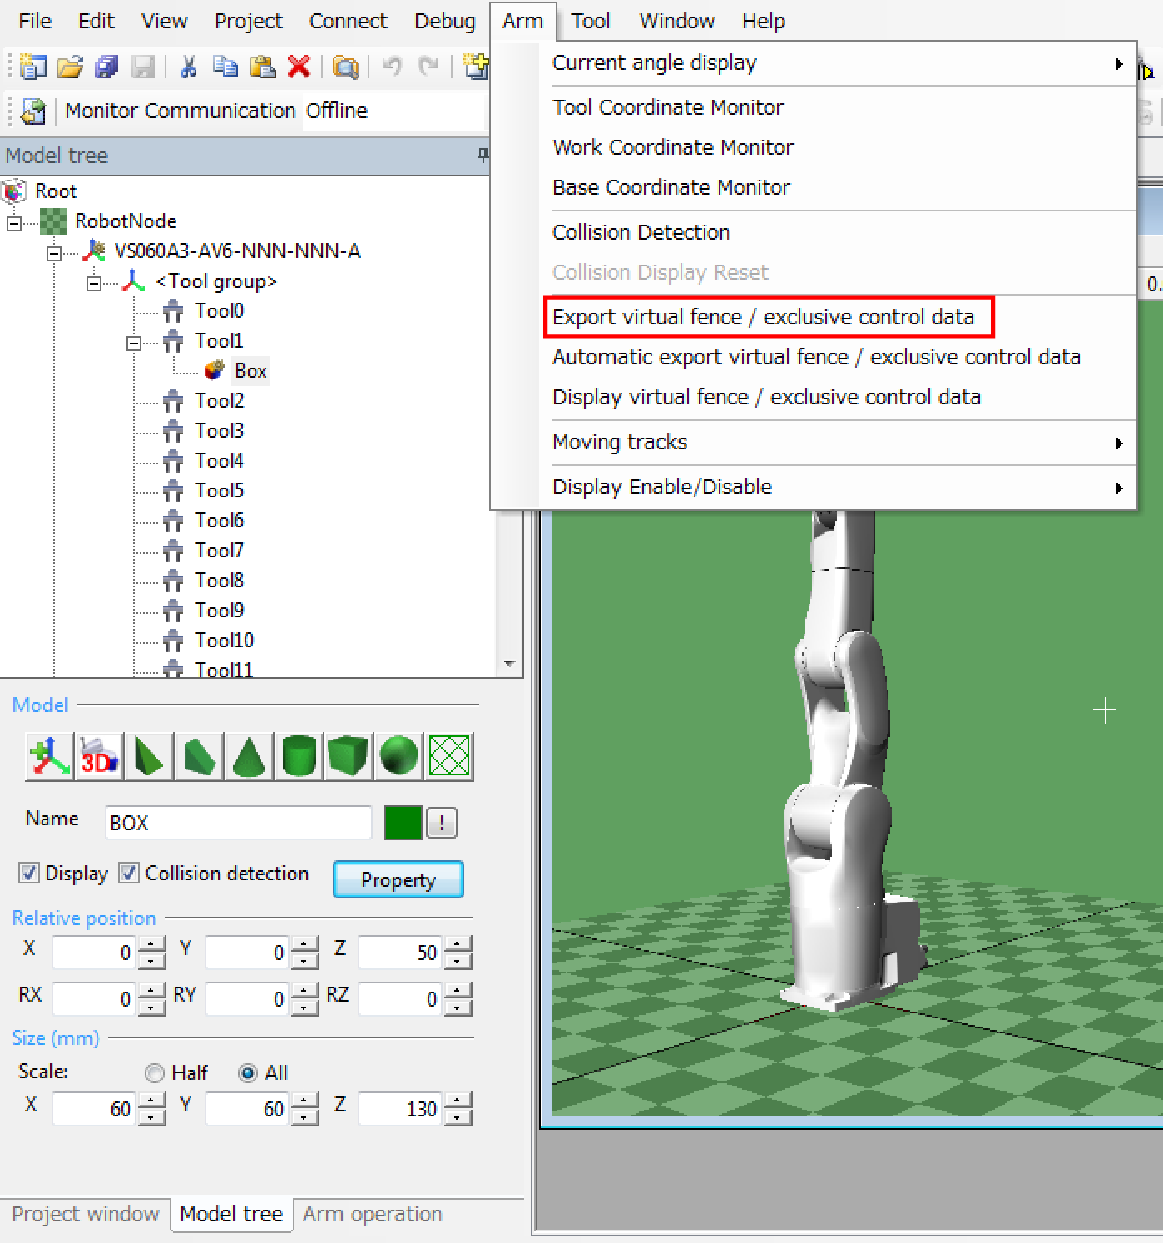This screenshot has width=1163, height=1243.
Task: Click the scissors cut icon in toolbar
Action: pos(188,67)
